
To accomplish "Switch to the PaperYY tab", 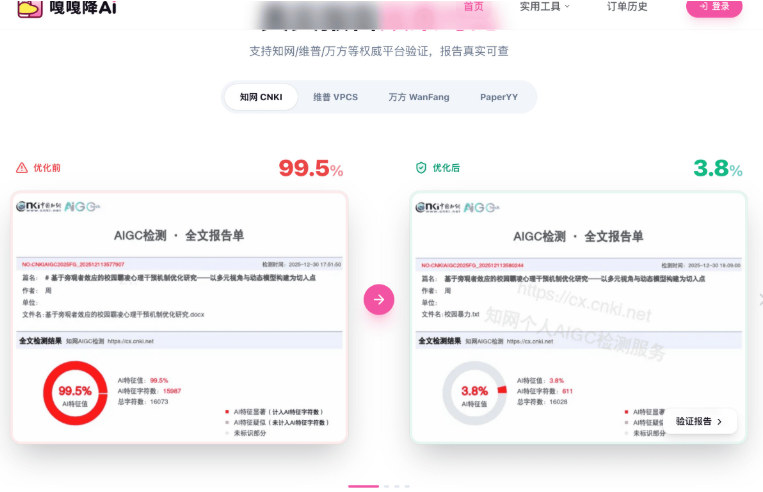I will point(499,97).
